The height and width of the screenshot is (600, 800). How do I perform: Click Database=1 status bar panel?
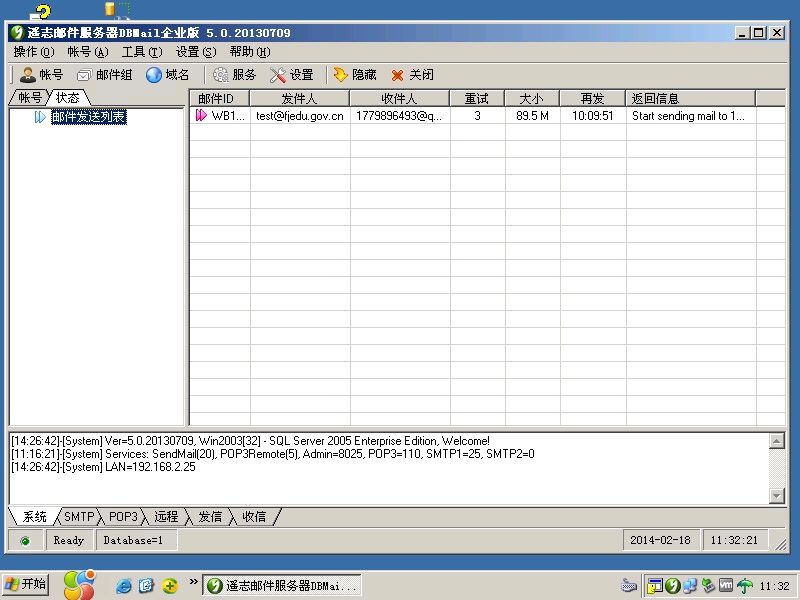(x=136, y=540)
